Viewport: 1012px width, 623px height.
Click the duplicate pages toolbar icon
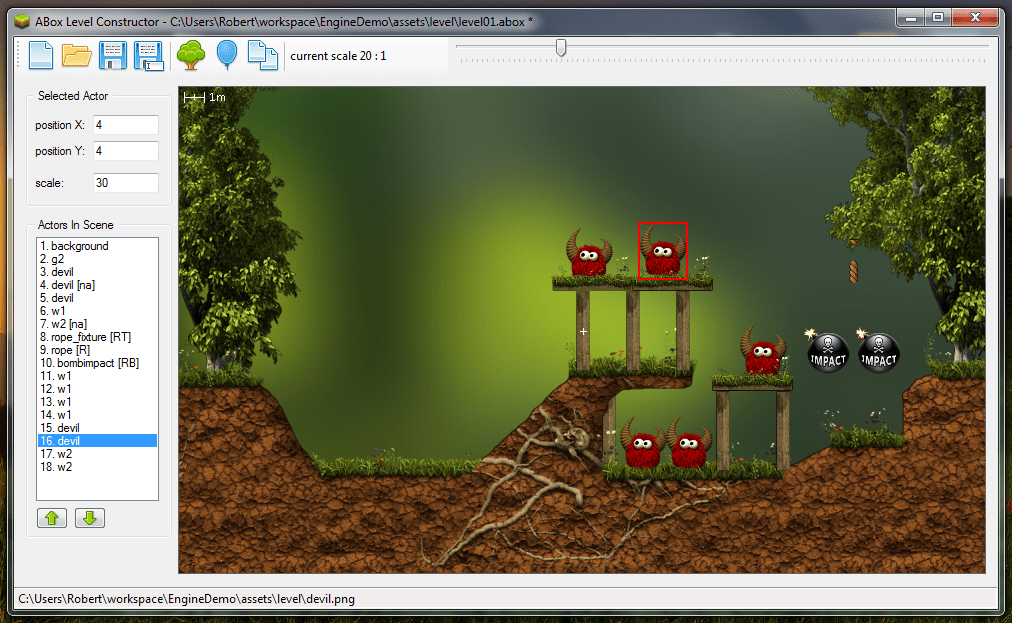pyautogui.click(x=262, y=55)
